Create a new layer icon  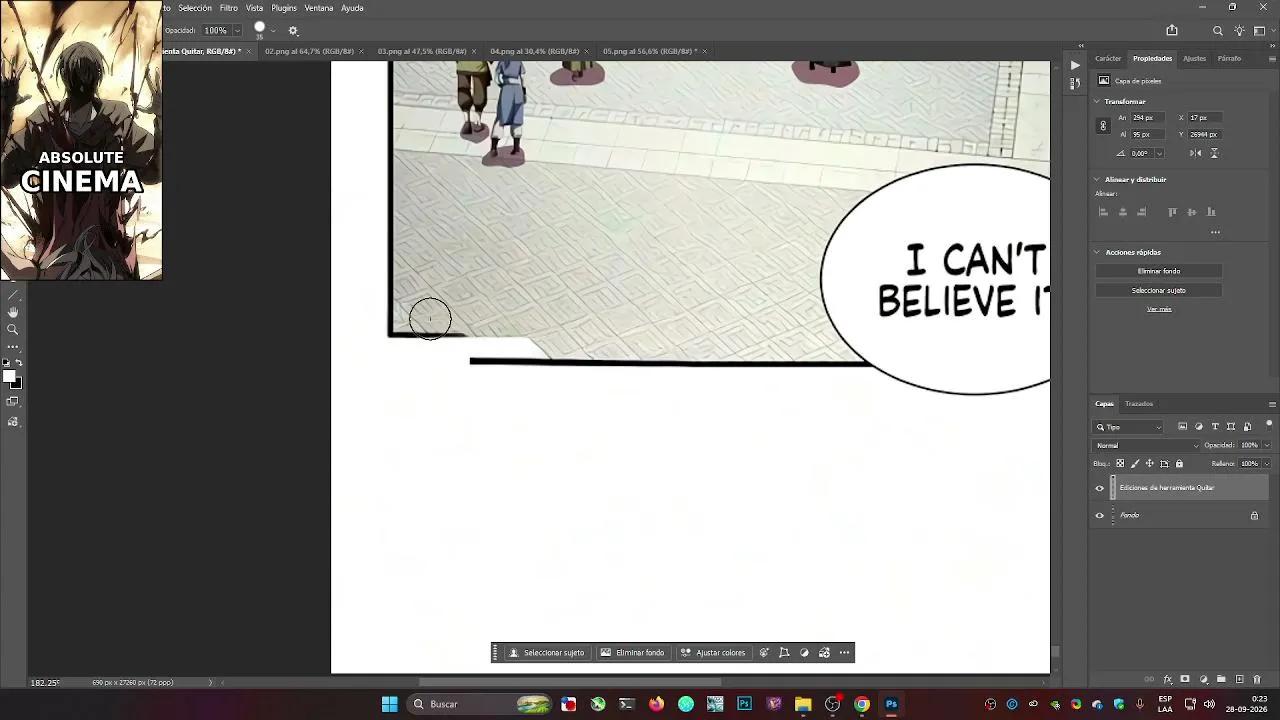click(1240, 680)
